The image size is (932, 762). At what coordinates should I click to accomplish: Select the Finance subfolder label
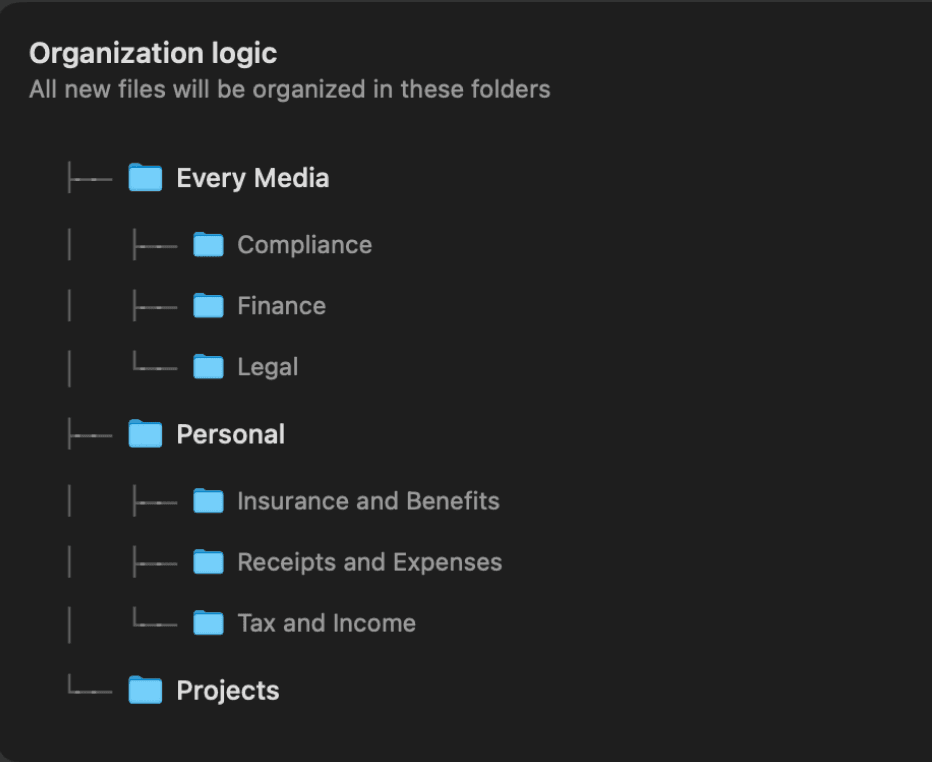281,306
